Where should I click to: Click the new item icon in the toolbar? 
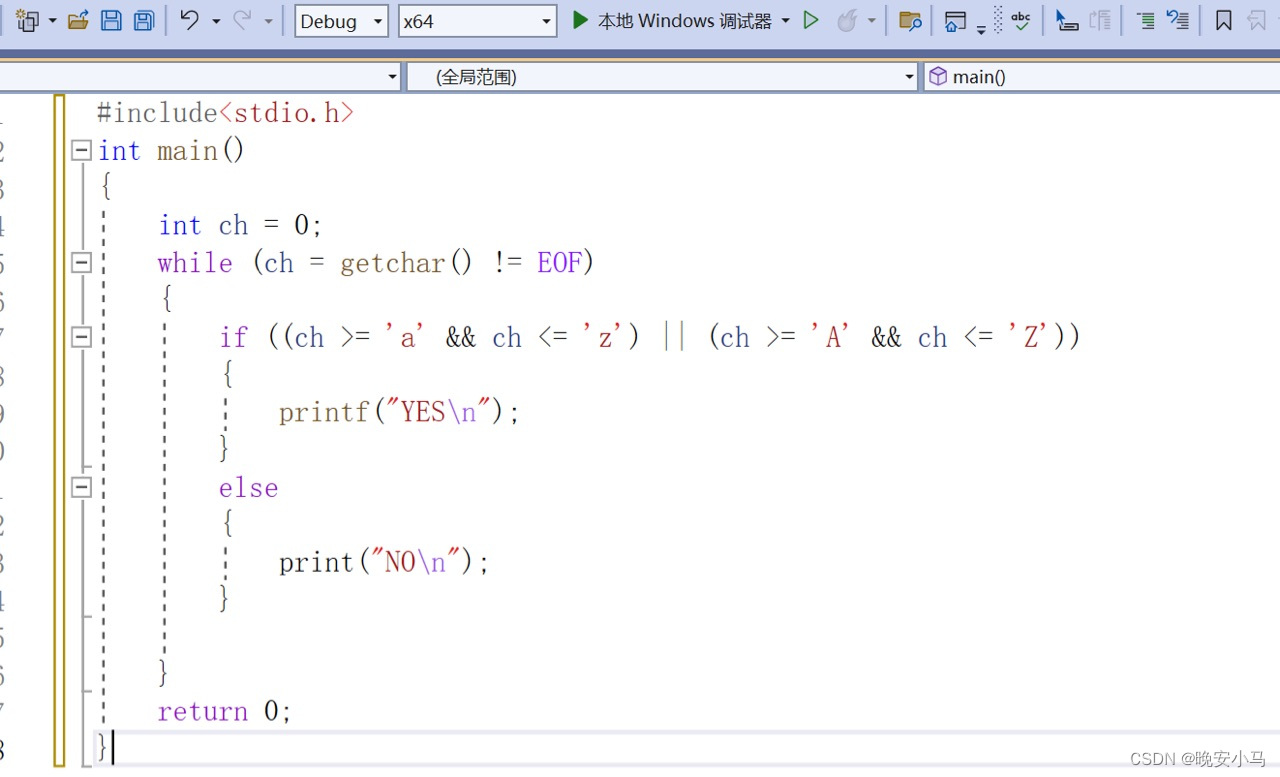click(28, 20)
